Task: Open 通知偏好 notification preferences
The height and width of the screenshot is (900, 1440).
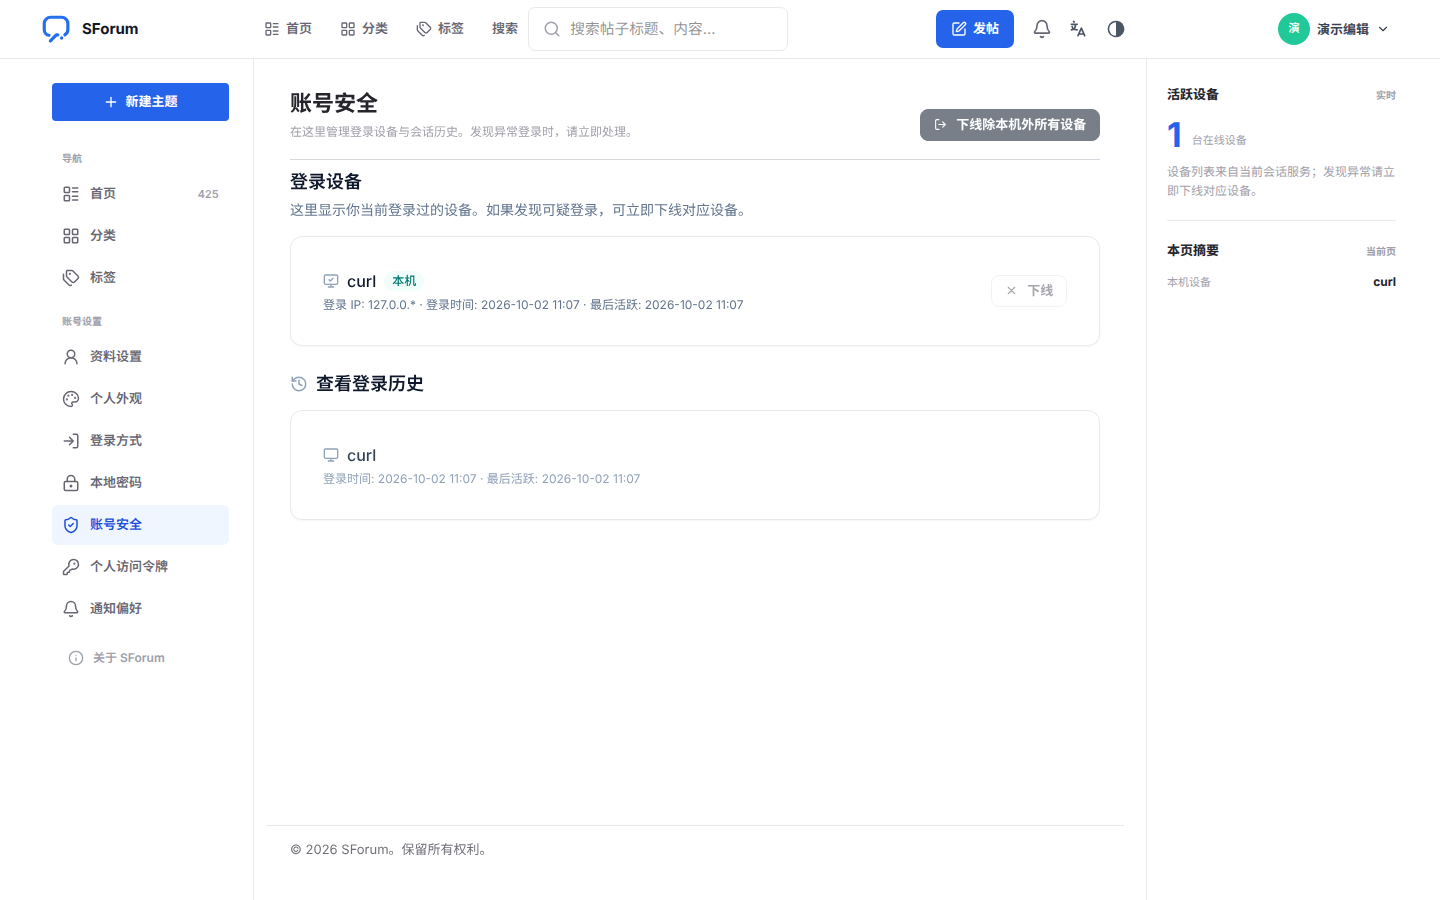Action: pyautogui.click(x=140, y=609)
